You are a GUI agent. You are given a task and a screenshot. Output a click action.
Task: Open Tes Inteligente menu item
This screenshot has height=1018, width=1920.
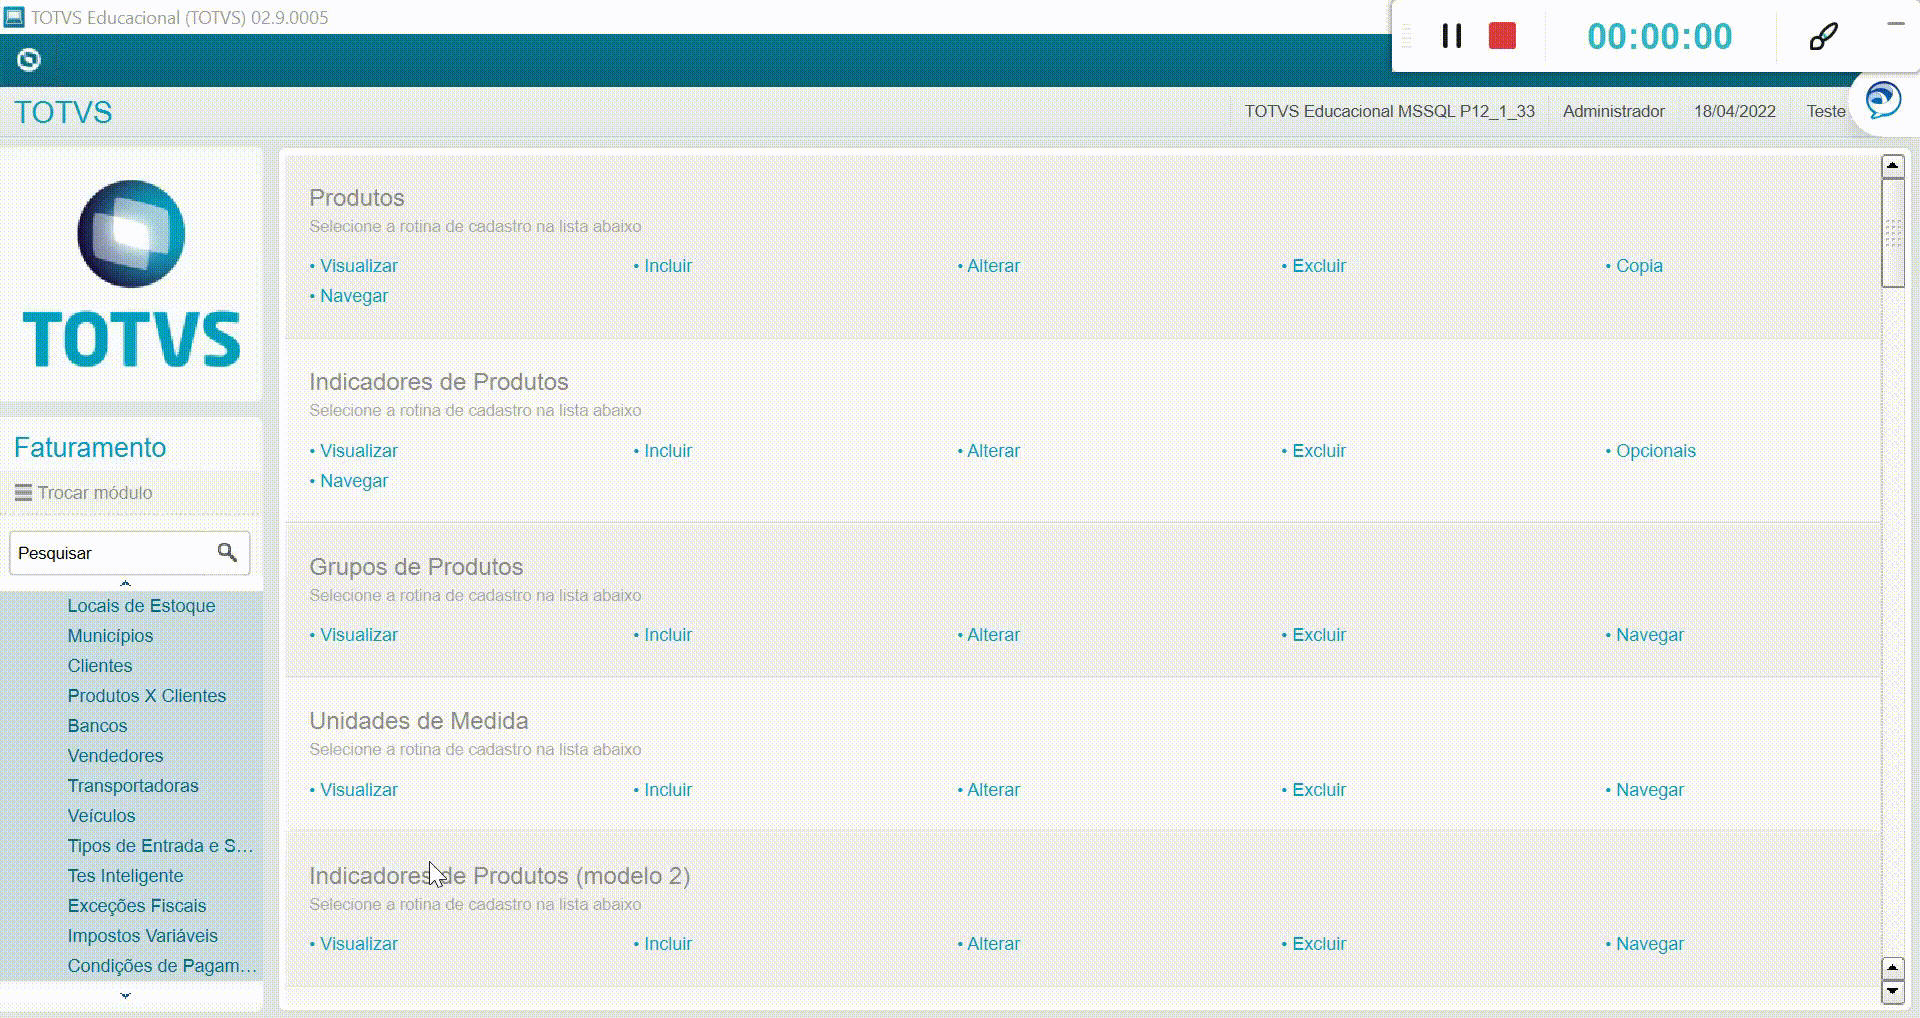(125, 876)
